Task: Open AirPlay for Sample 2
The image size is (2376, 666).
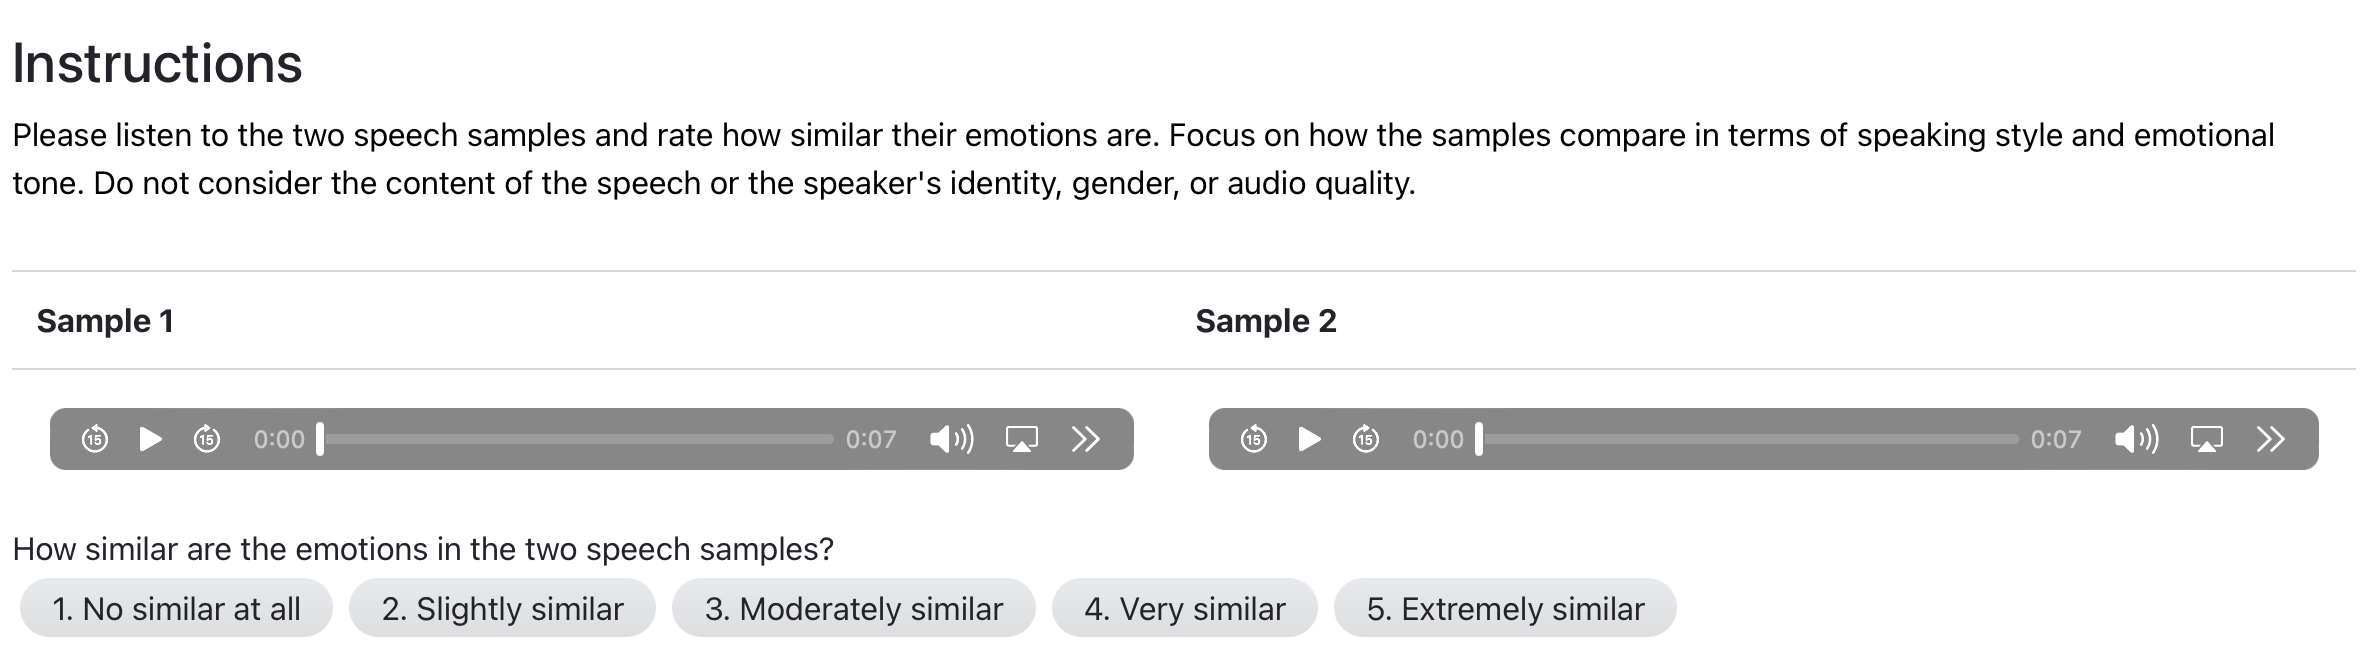Action: pos(2207,439)
